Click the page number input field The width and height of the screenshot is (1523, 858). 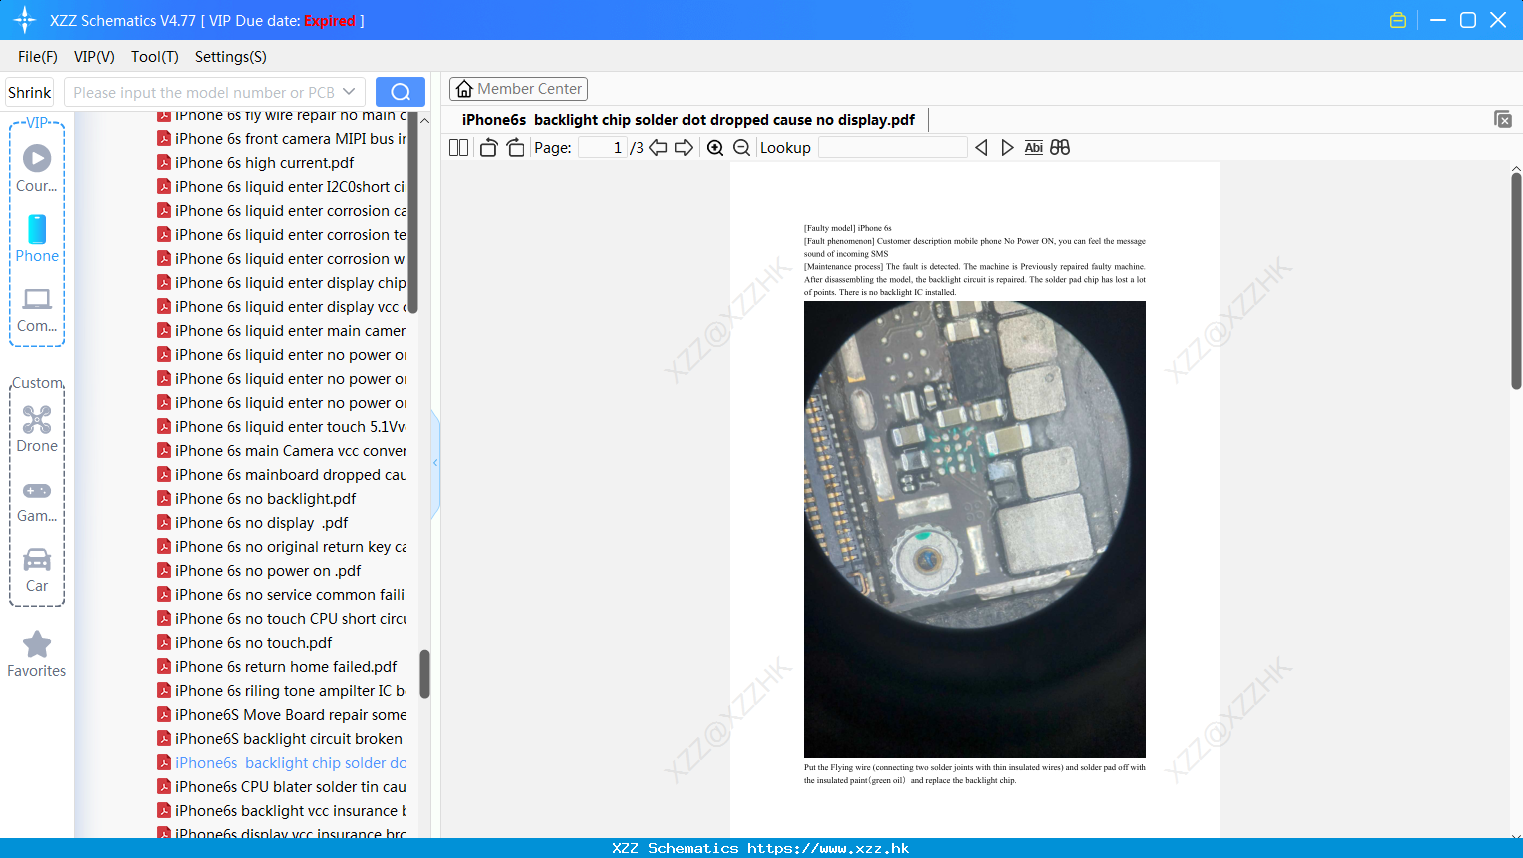[x=602, y=147]
